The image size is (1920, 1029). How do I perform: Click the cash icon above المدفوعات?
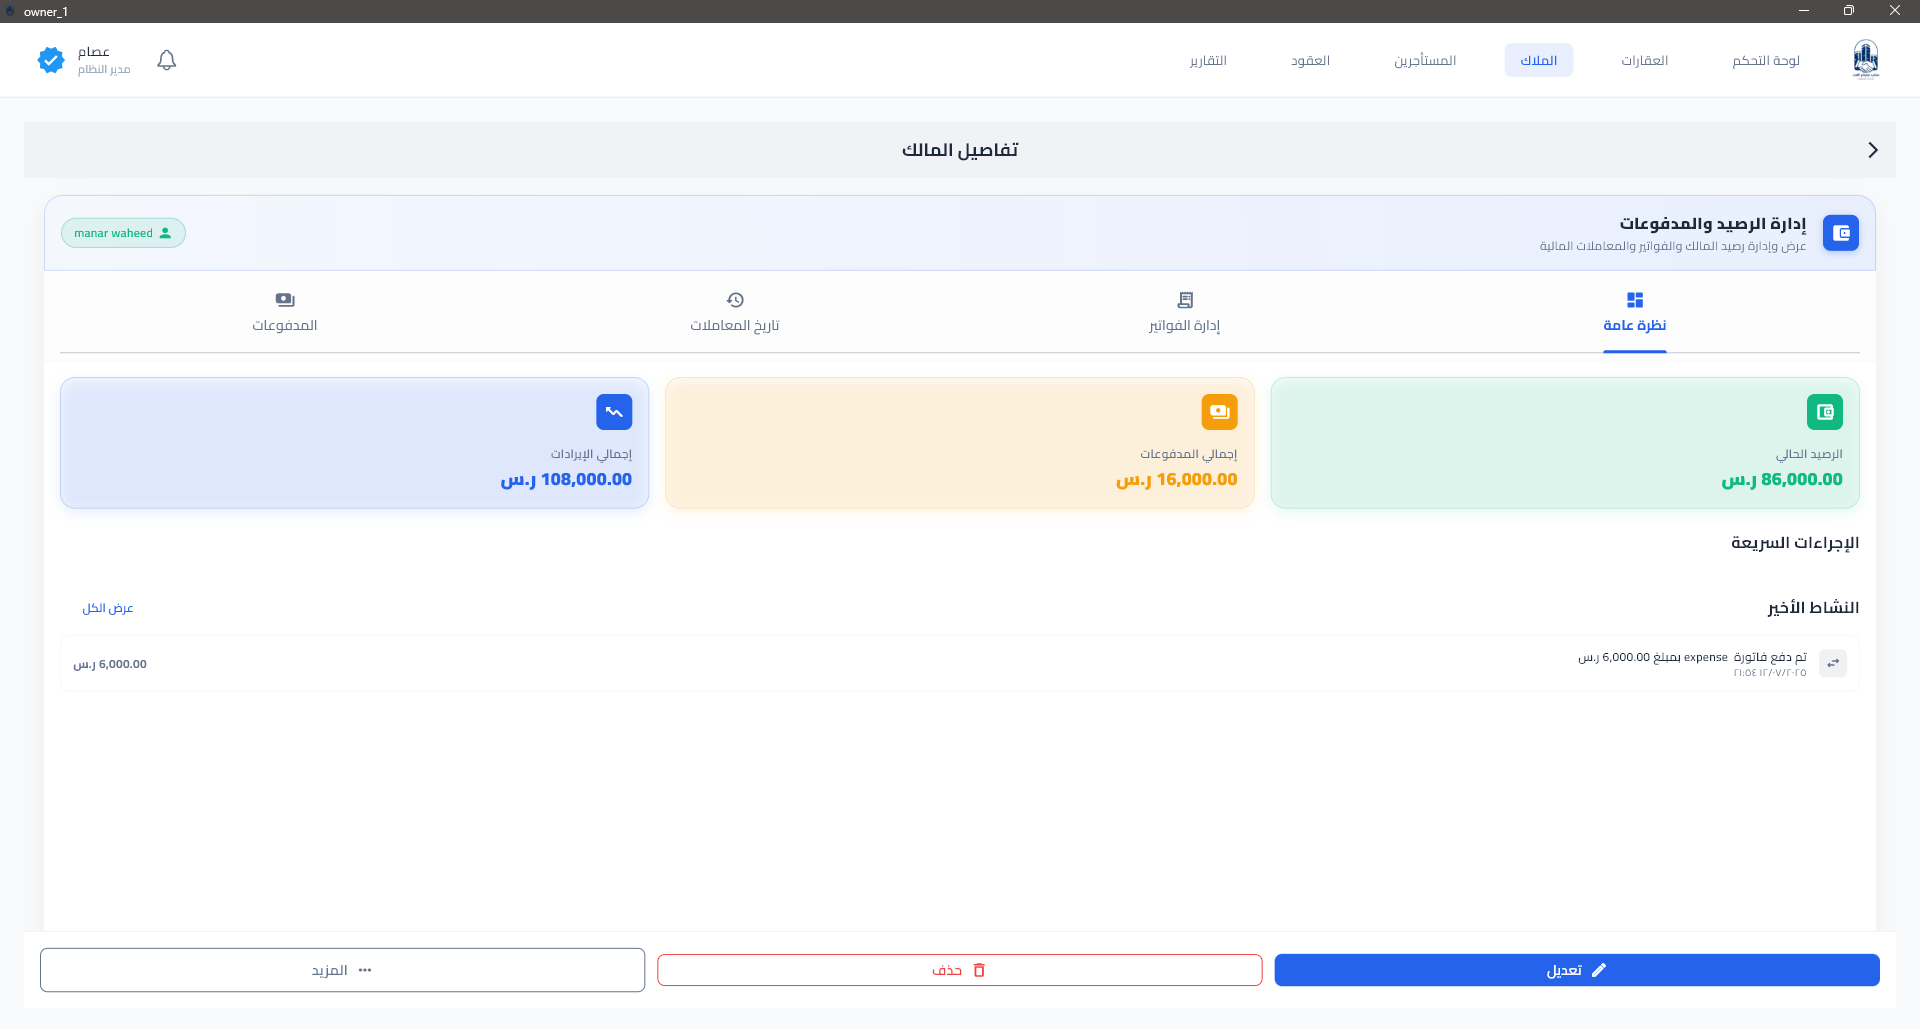click(x=285, y=300)
